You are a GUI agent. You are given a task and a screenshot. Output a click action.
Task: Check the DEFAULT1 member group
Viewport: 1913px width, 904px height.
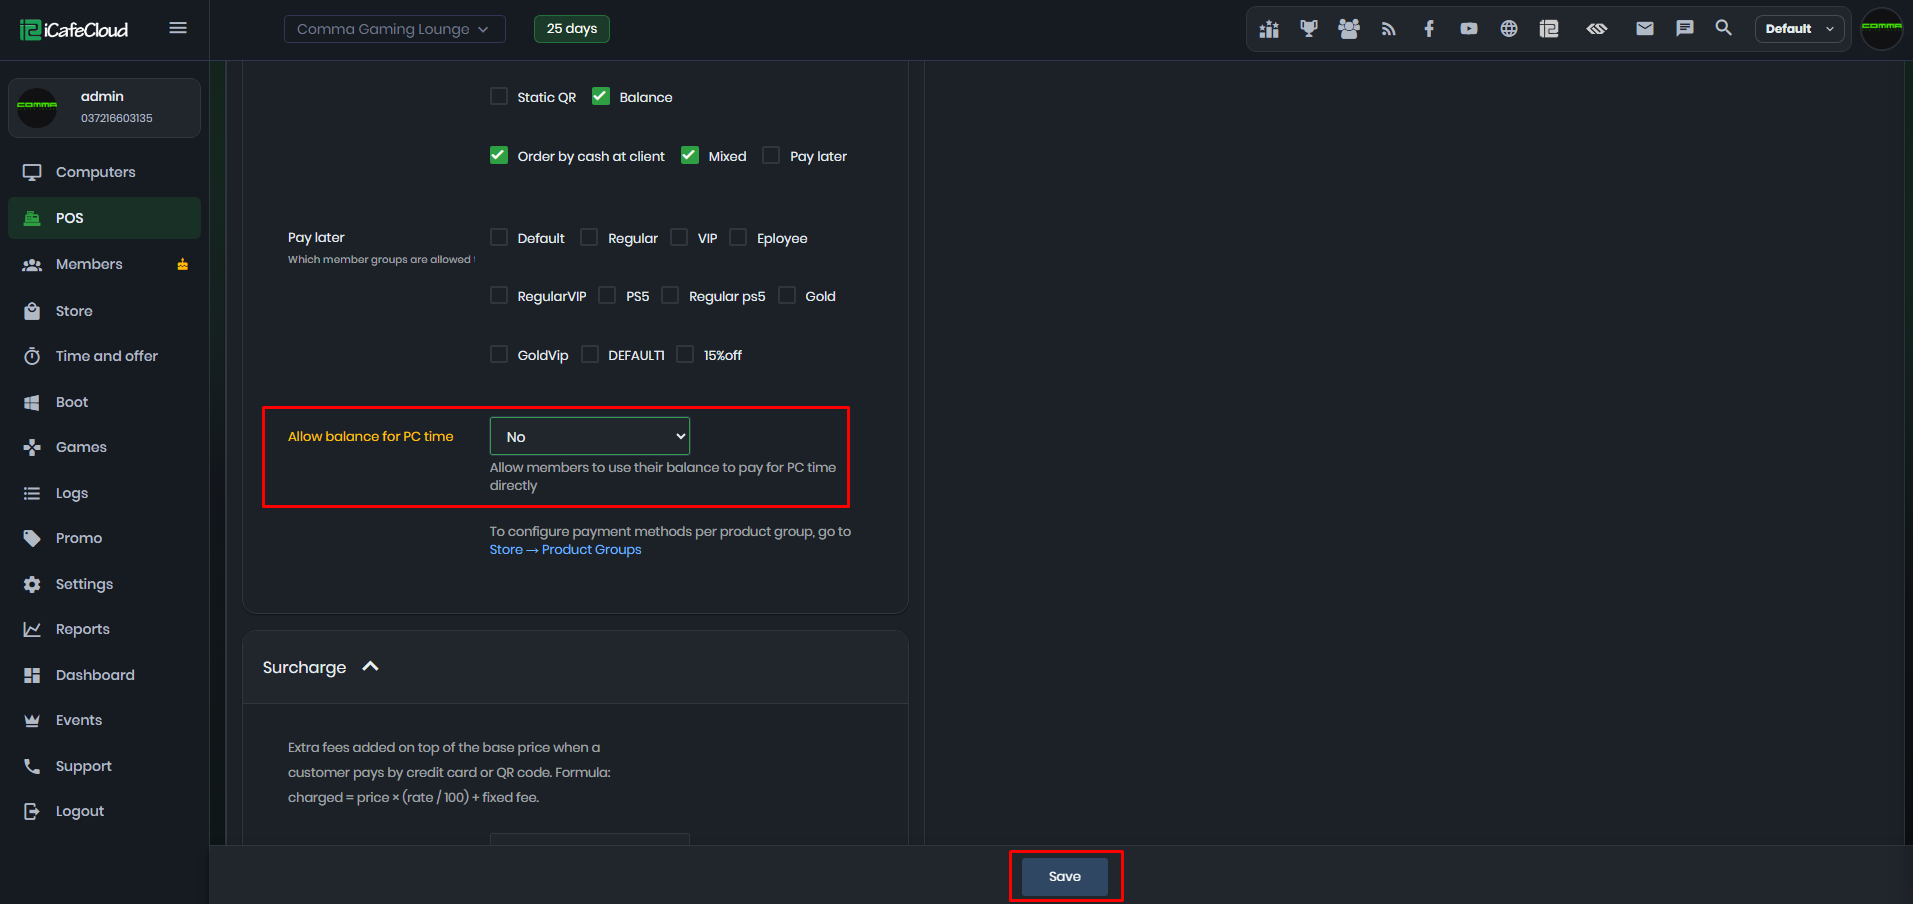pos(590,354)
